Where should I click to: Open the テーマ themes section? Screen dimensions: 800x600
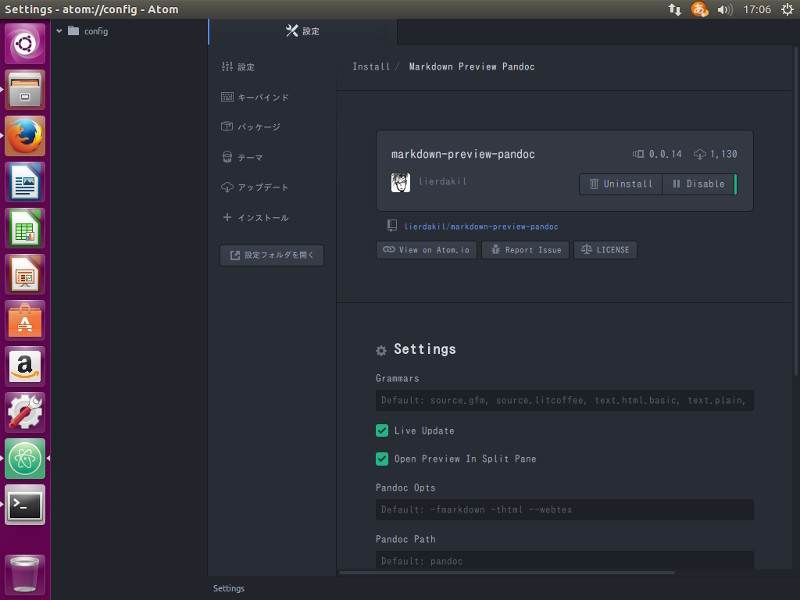pyautogui.click(x=242, y=157)
